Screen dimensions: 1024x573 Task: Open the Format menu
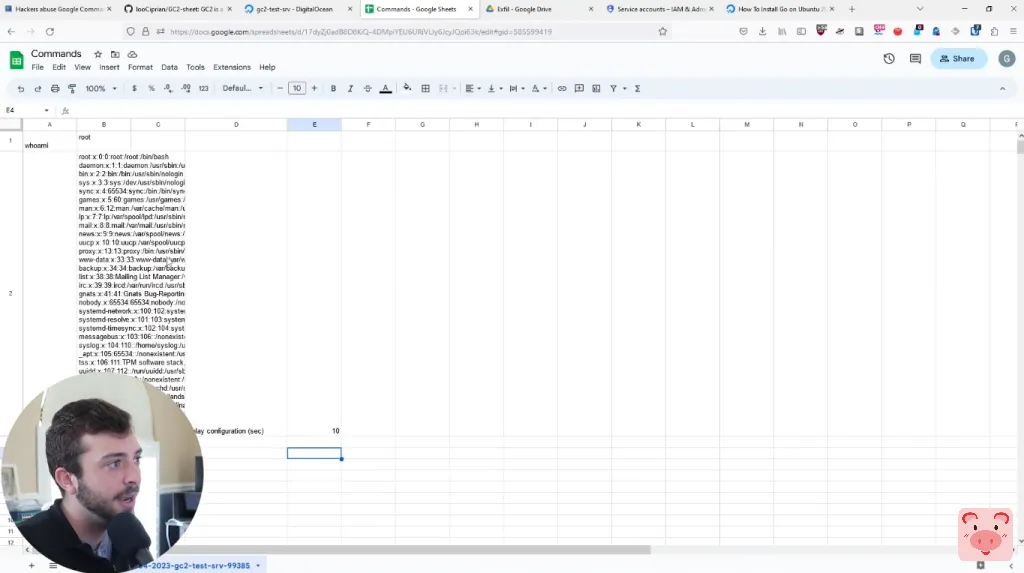pos(140,67)
